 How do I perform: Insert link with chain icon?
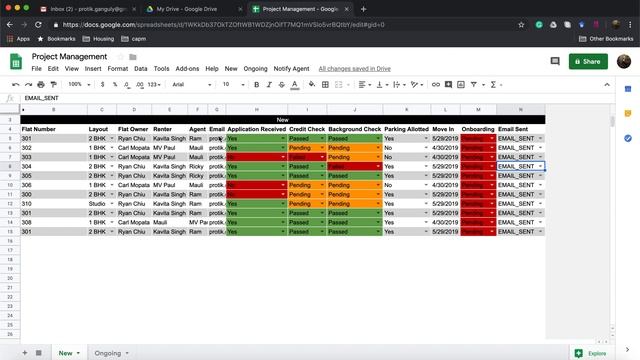(x=436, y=84)
